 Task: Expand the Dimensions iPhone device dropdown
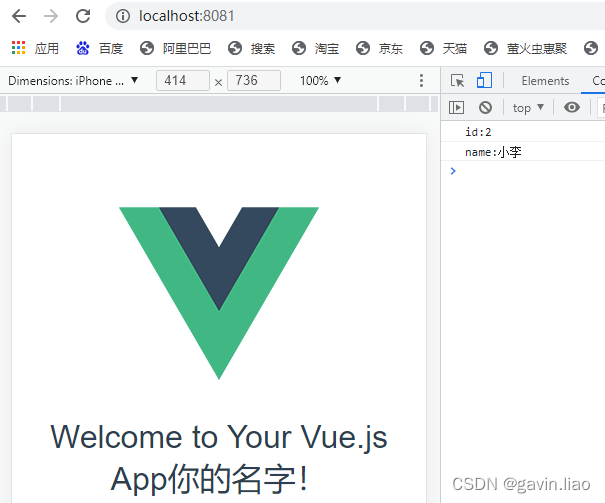pyautogui.click(x=73, y=81)
